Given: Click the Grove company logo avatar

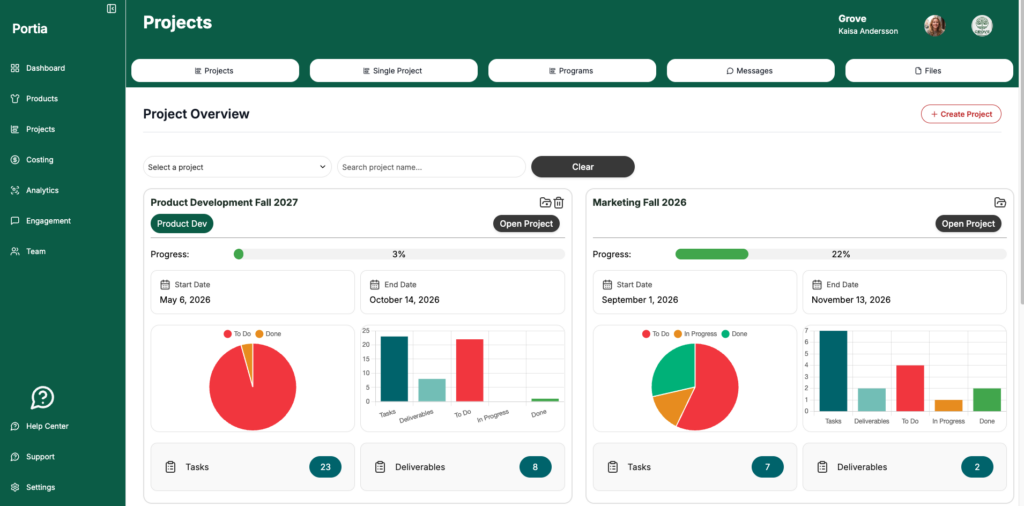Looking at the screenshot, I should point(982,25).
